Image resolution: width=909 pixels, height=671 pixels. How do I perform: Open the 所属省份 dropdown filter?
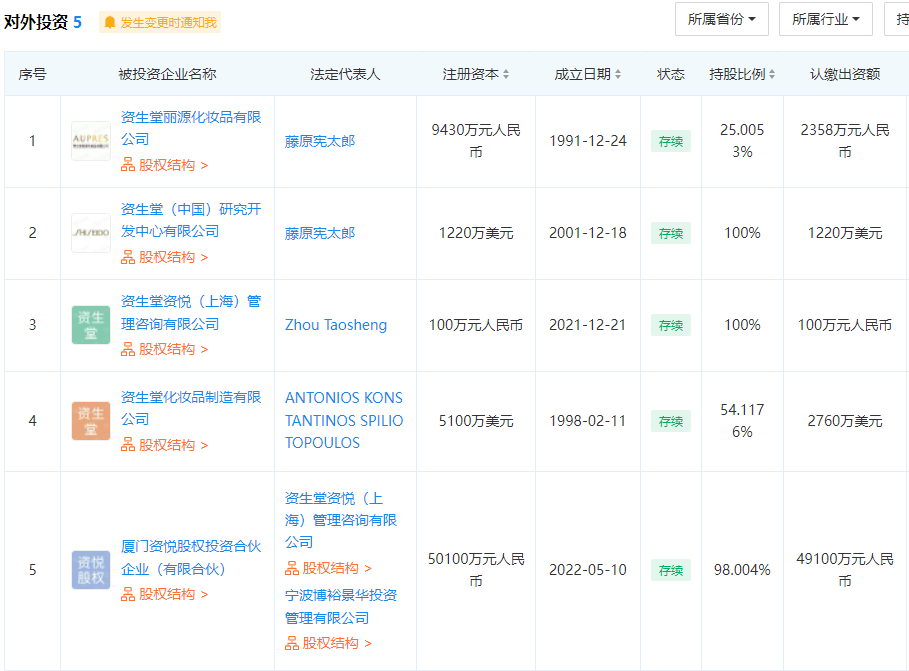[722, 19]
